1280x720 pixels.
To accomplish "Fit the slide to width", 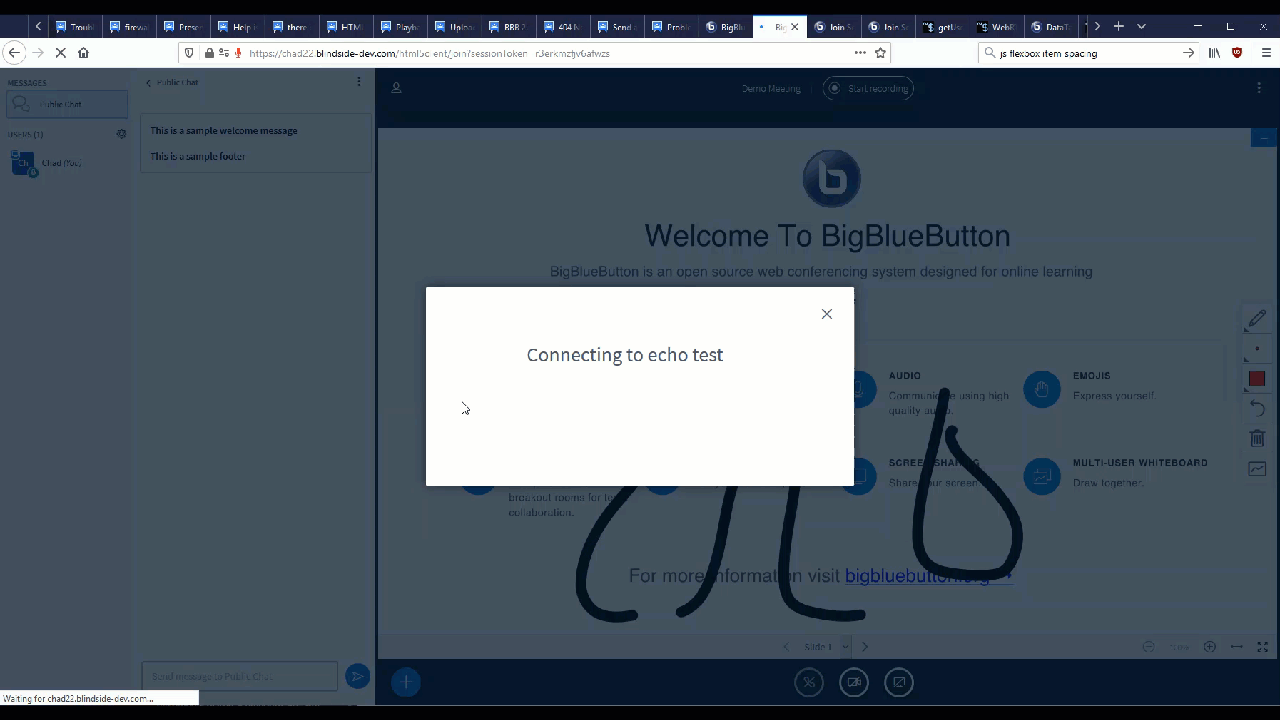I will coord(1236,647).
